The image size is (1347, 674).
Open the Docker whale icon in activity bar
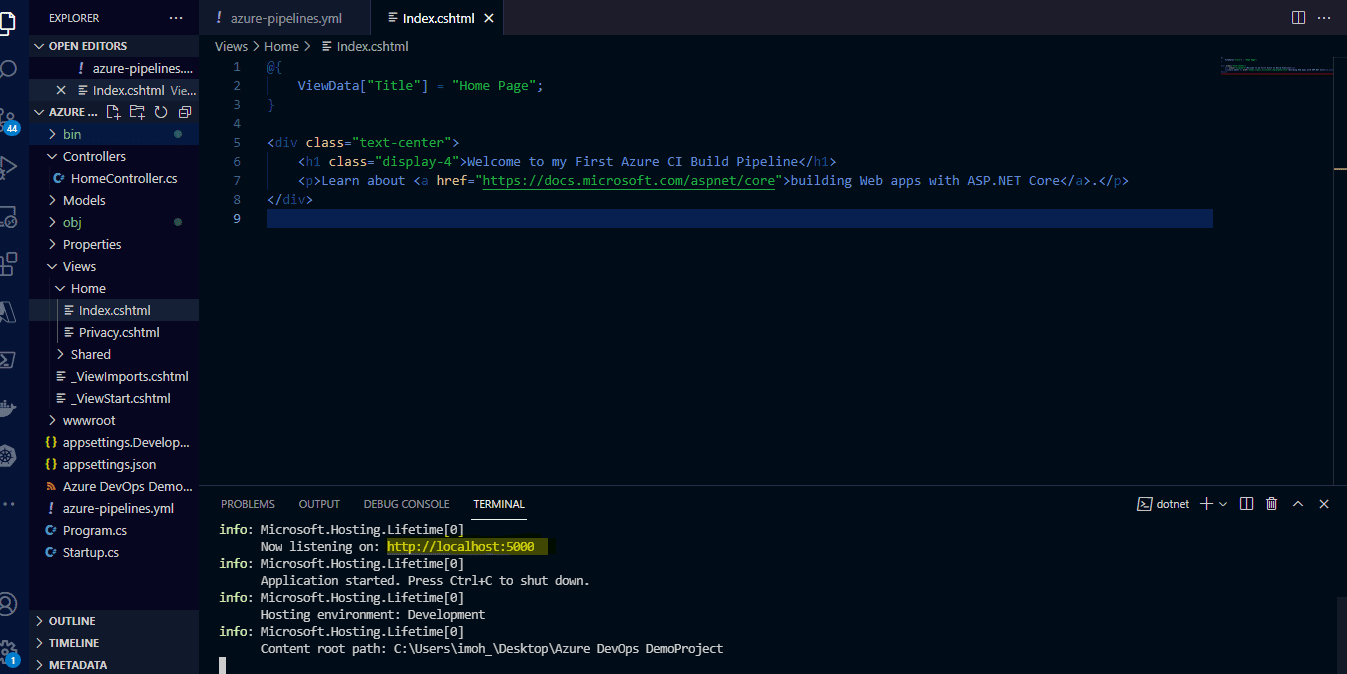pyautogui.click(x=7, y=408)
